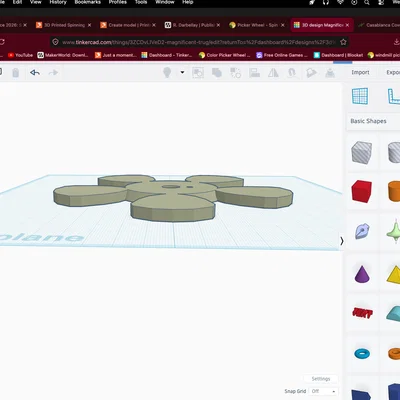
Task: Open Spotlight search in the menu bar
Action: 367,2
